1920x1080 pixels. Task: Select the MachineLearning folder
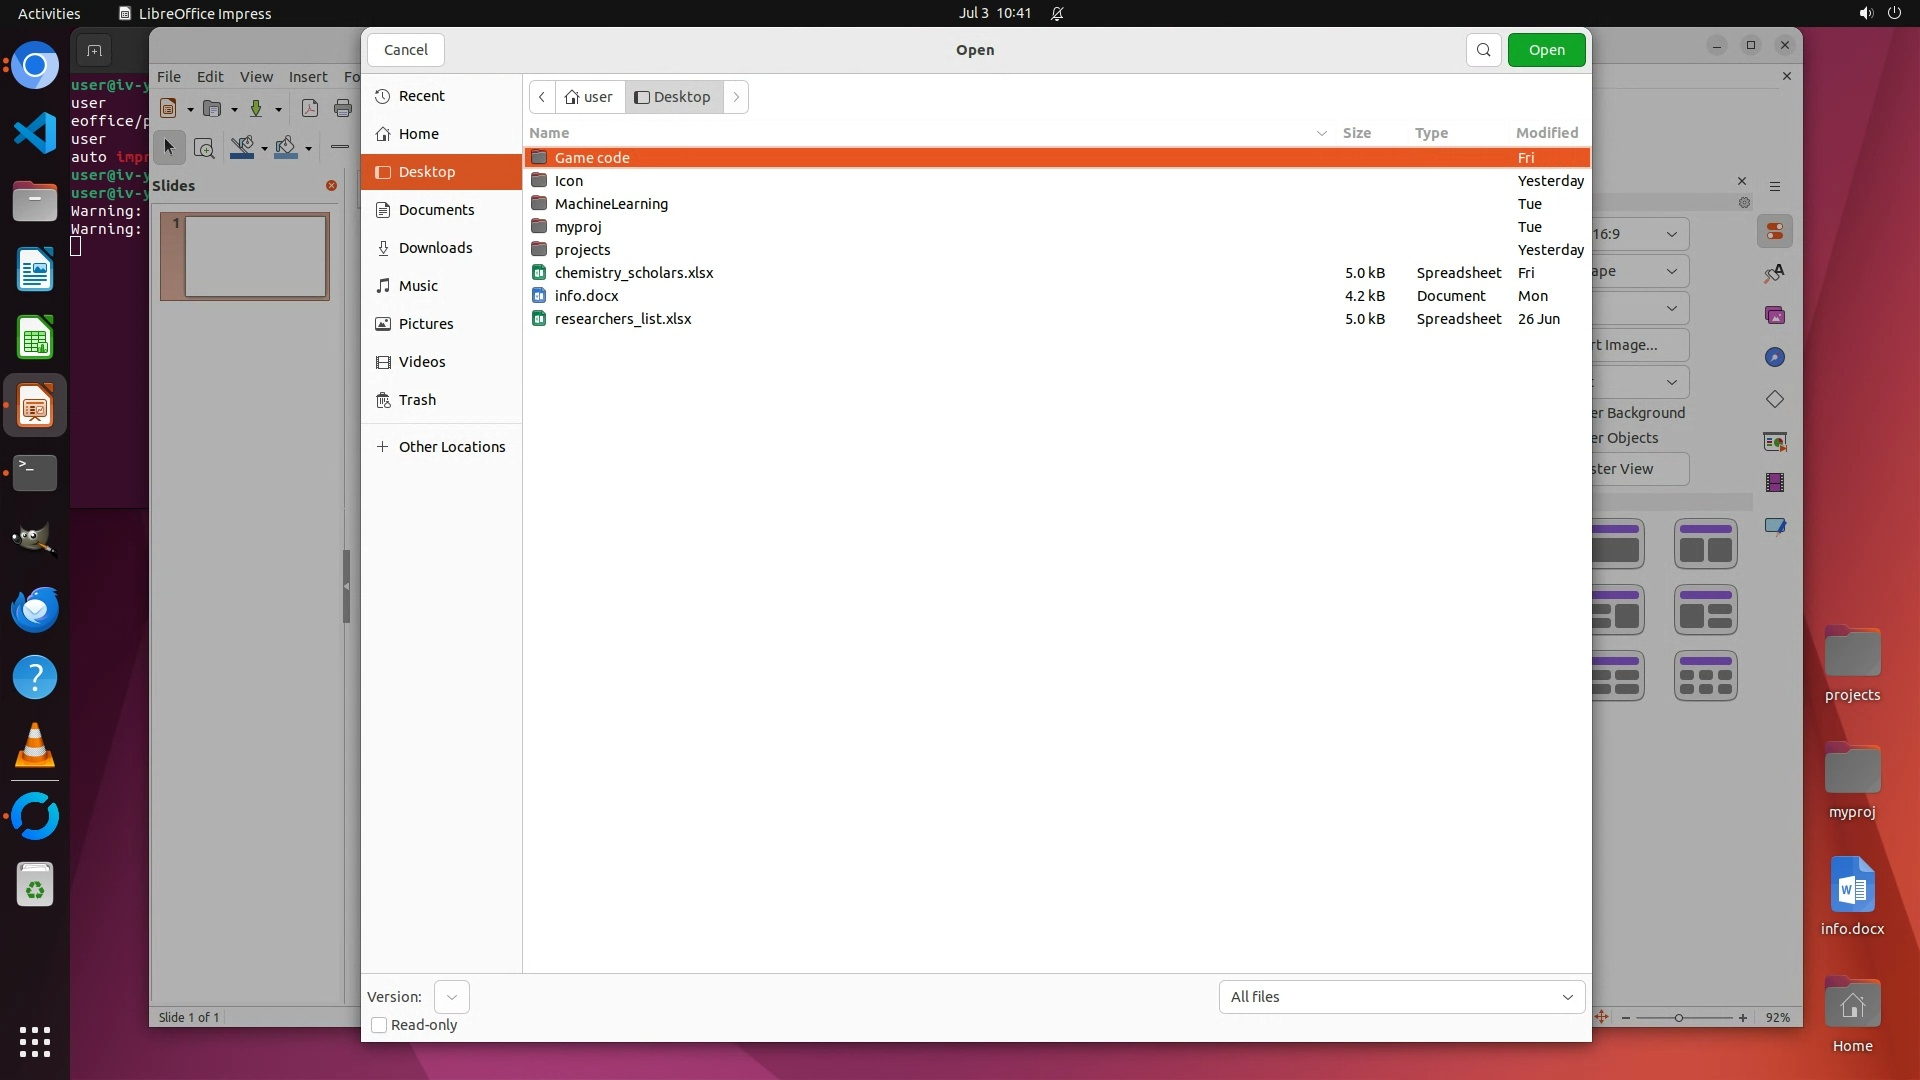click(x=611, y=204)
